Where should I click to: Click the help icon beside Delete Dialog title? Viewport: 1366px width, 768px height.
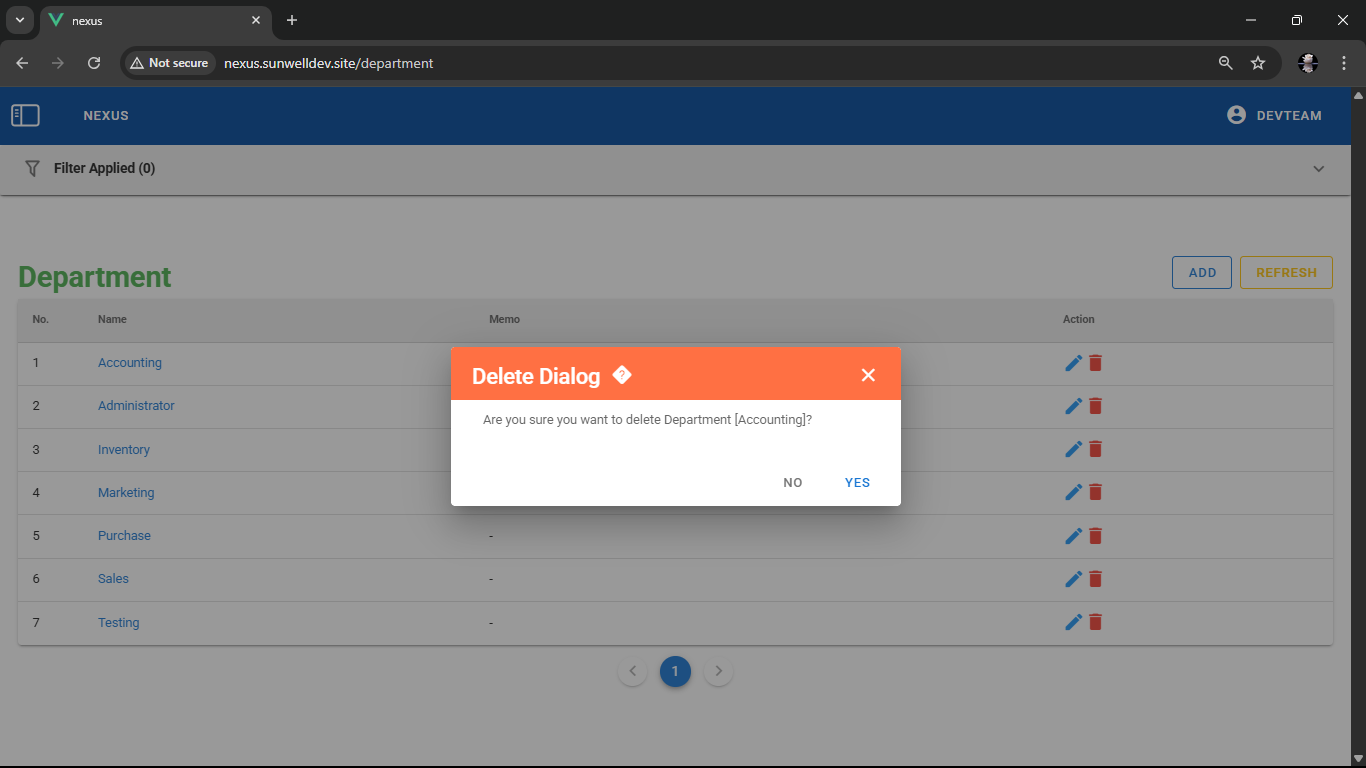tap(622, 375)
